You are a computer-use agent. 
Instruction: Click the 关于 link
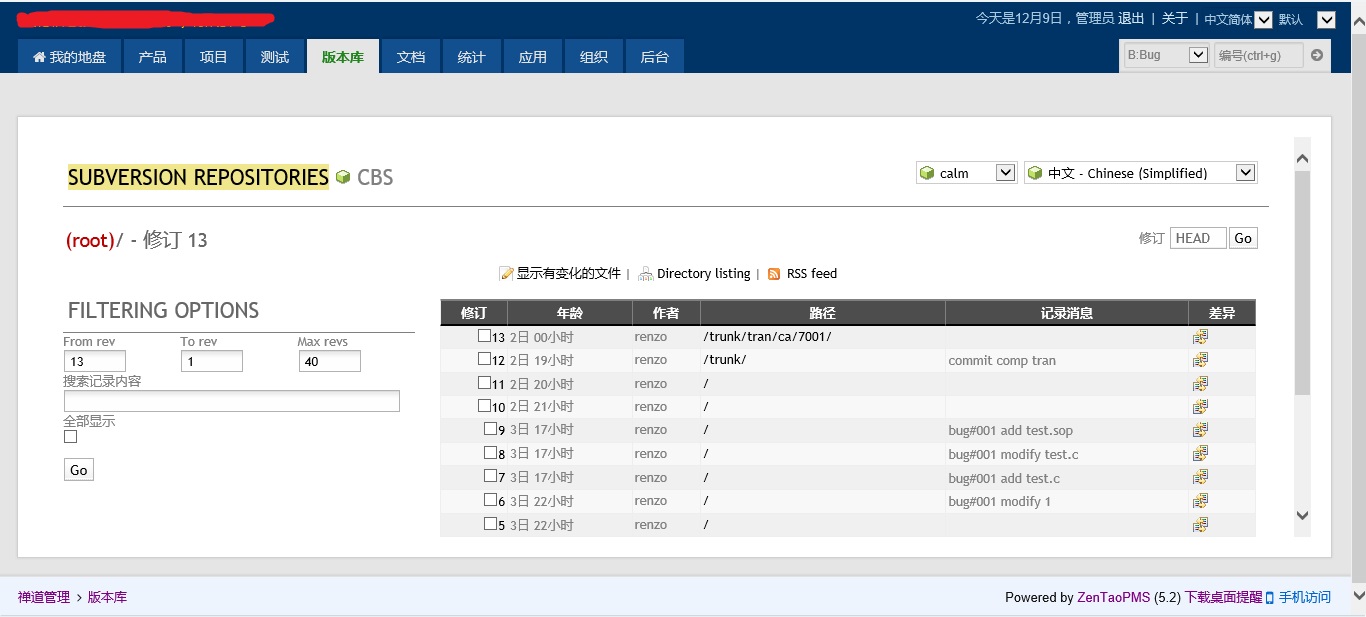1175,18
